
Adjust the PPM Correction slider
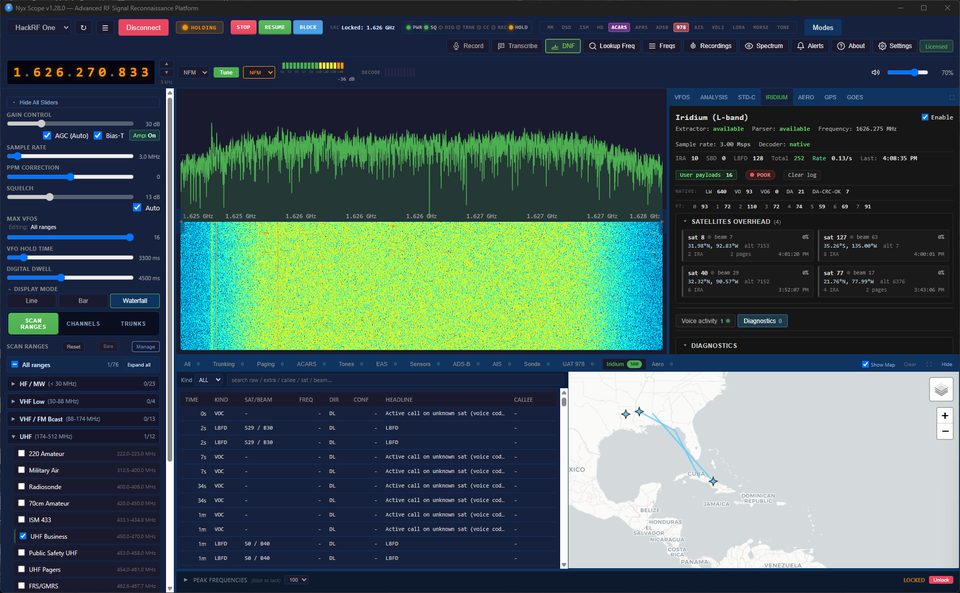coord(70,177)
